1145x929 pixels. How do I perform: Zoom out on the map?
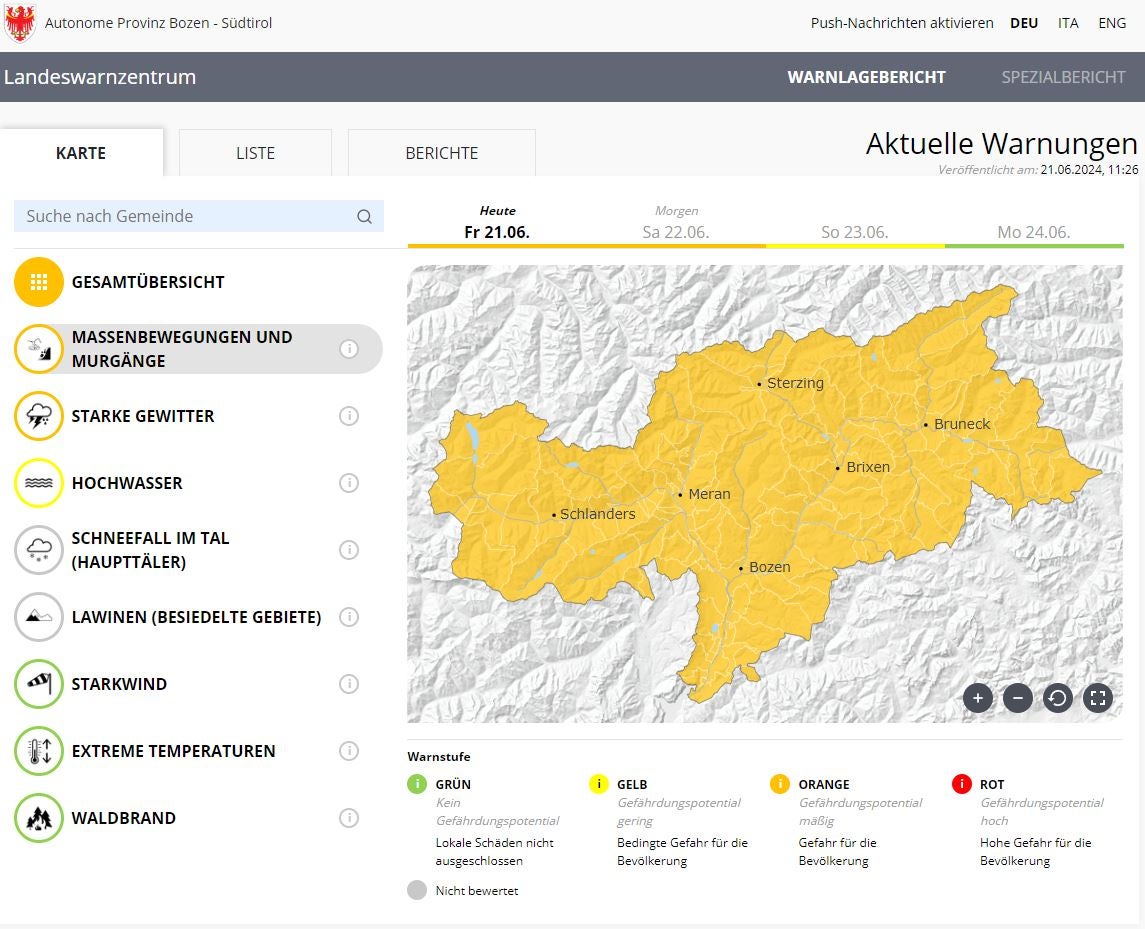click(1018, 698)
